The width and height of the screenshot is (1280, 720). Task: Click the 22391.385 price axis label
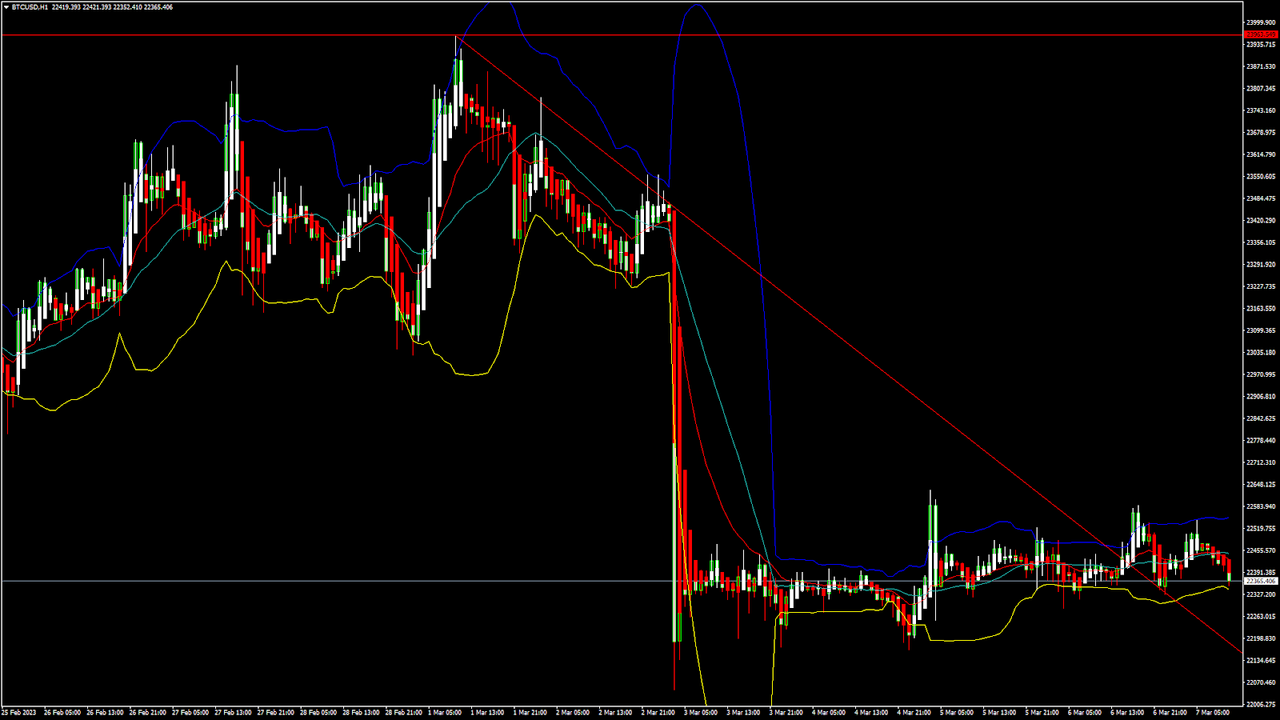[x=1260, y=572]
